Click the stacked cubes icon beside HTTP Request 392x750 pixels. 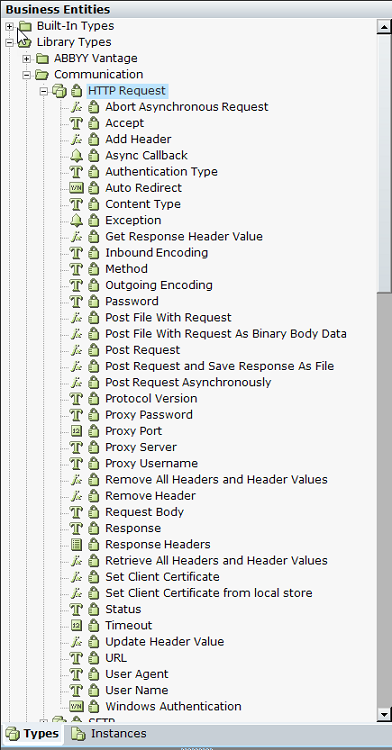click(59, 91)
